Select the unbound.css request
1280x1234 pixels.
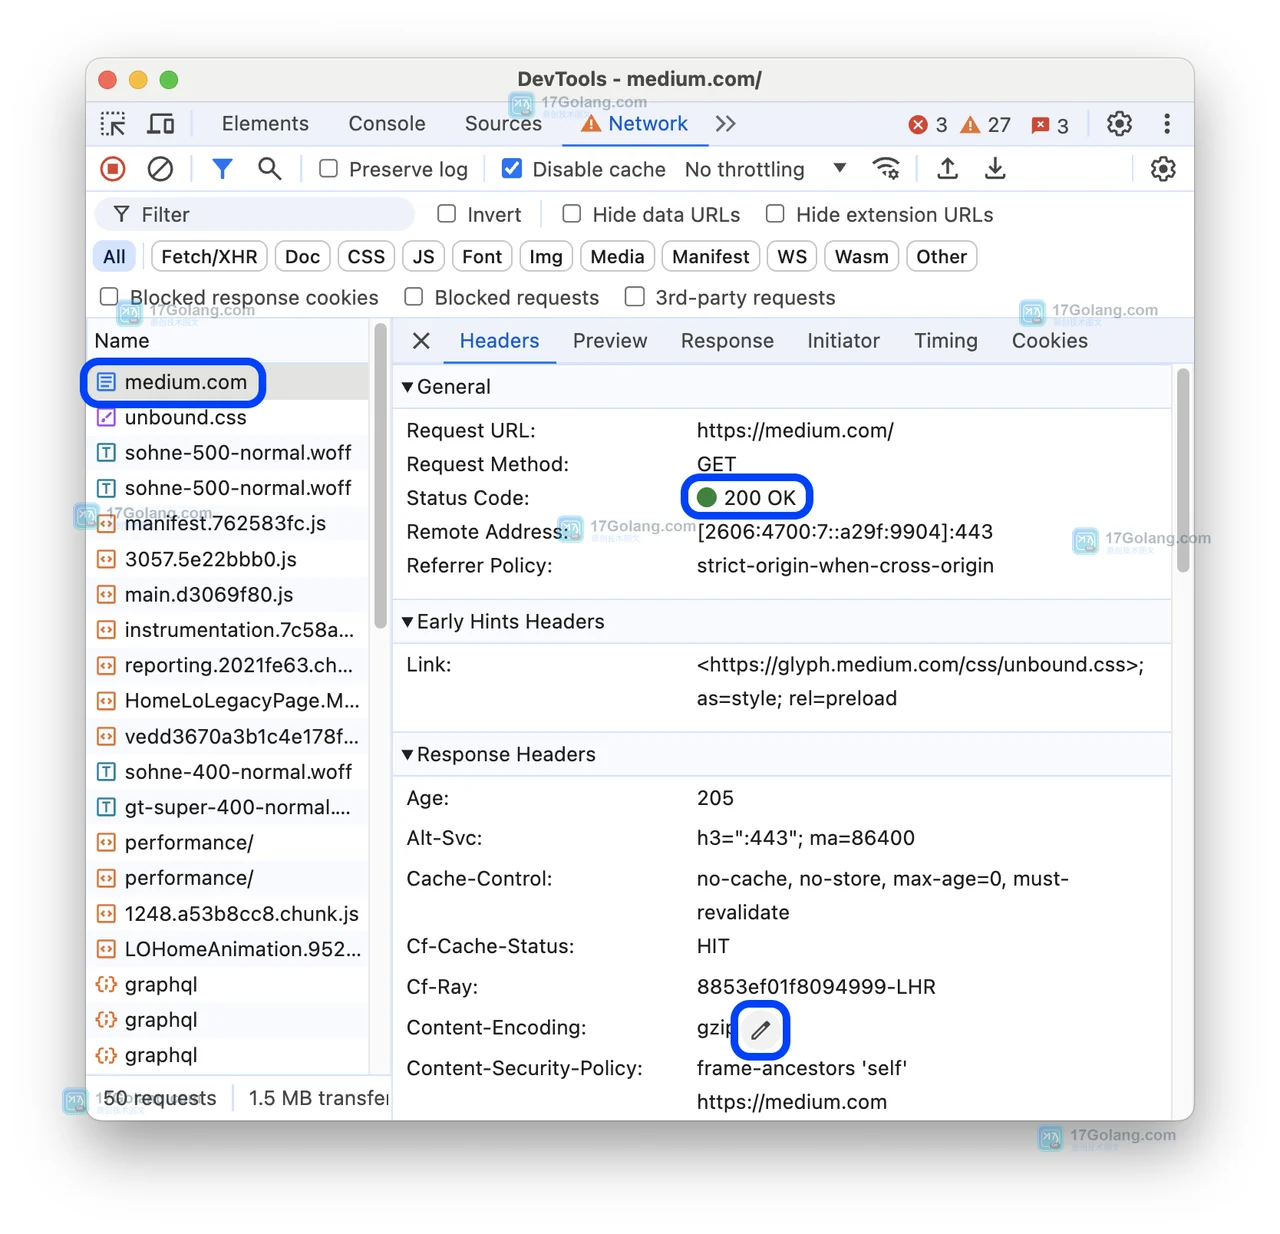[x=228, y=417]
